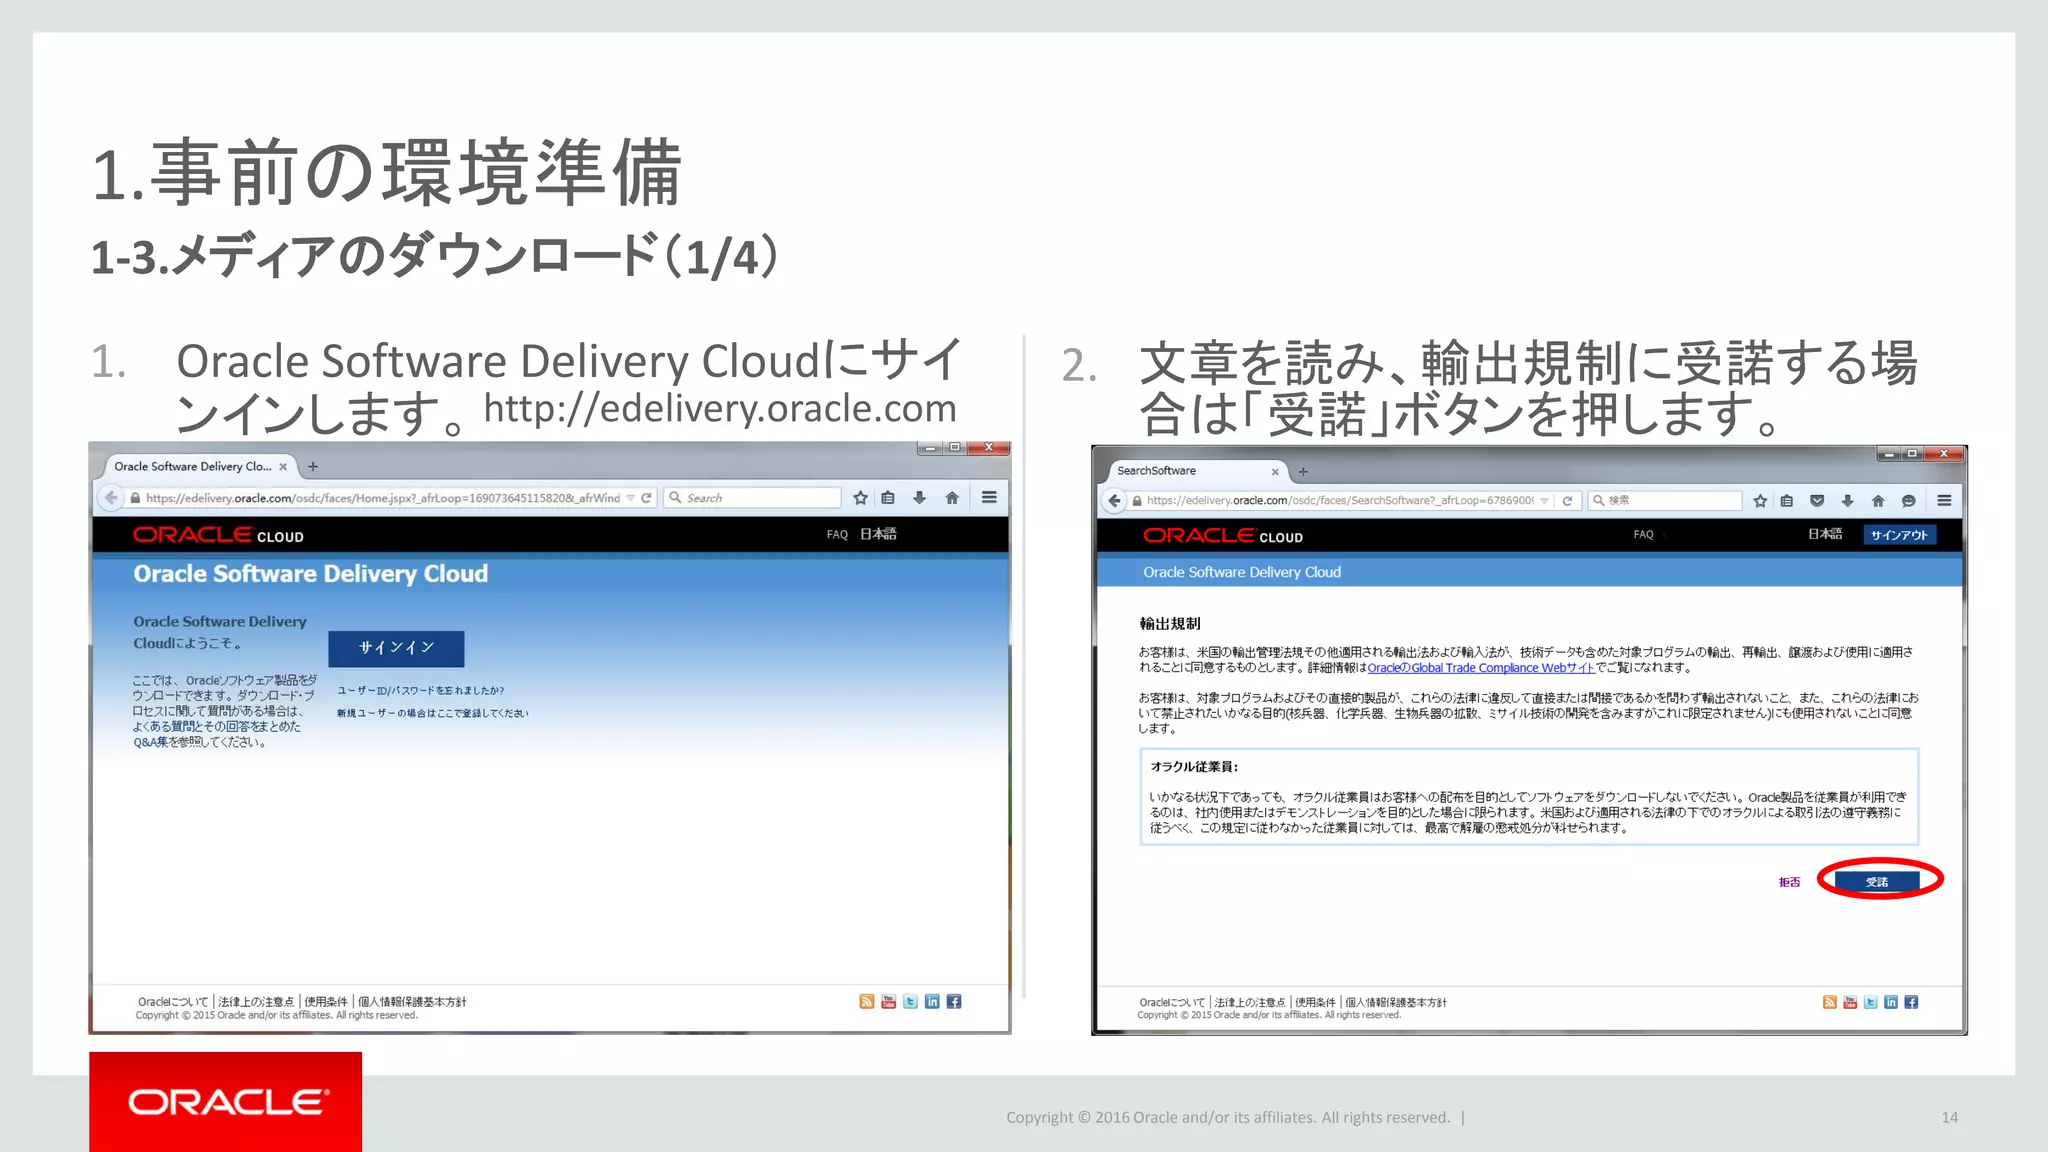Open the RSS icon in the export regulation page footer
The width and height of the screenshot is (2048, 1152).
coord(1830,1002)
